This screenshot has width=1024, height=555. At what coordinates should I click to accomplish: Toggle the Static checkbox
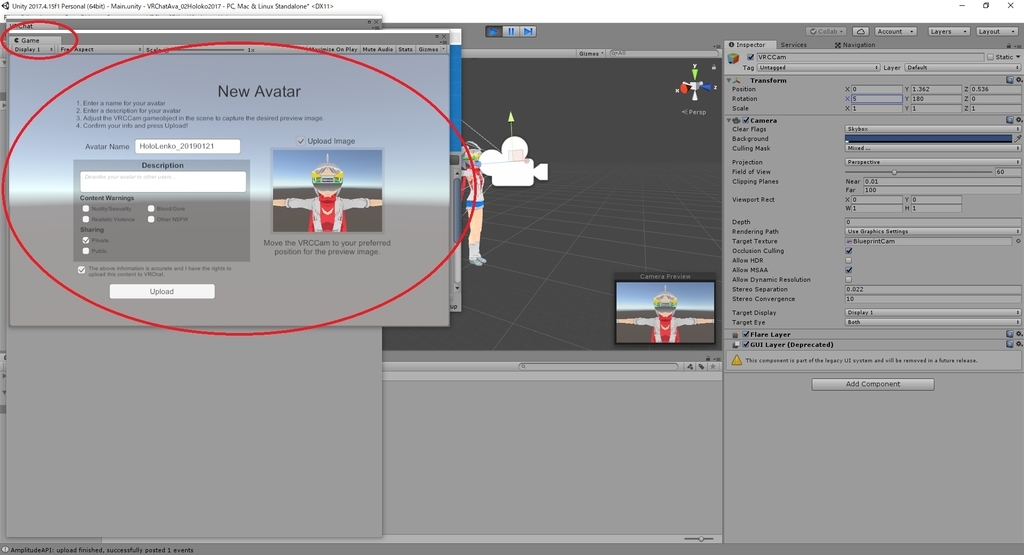[990, 57]
